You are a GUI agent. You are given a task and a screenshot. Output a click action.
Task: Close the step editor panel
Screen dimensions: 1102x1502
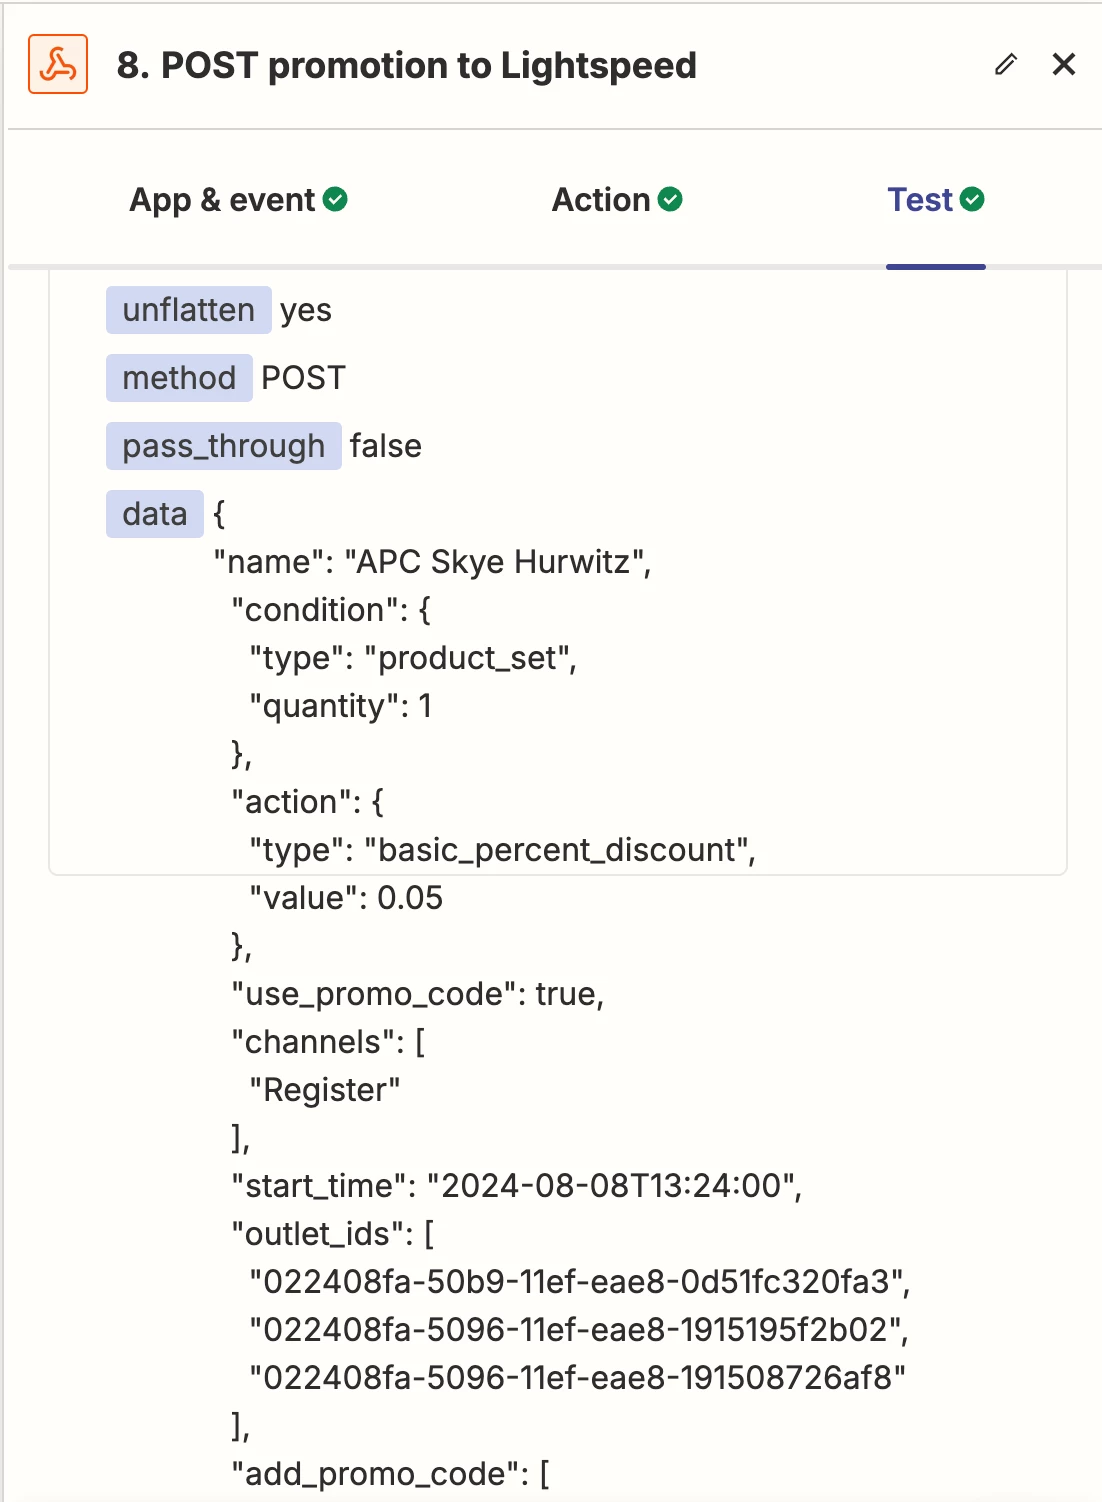(x=1064, y=65)
